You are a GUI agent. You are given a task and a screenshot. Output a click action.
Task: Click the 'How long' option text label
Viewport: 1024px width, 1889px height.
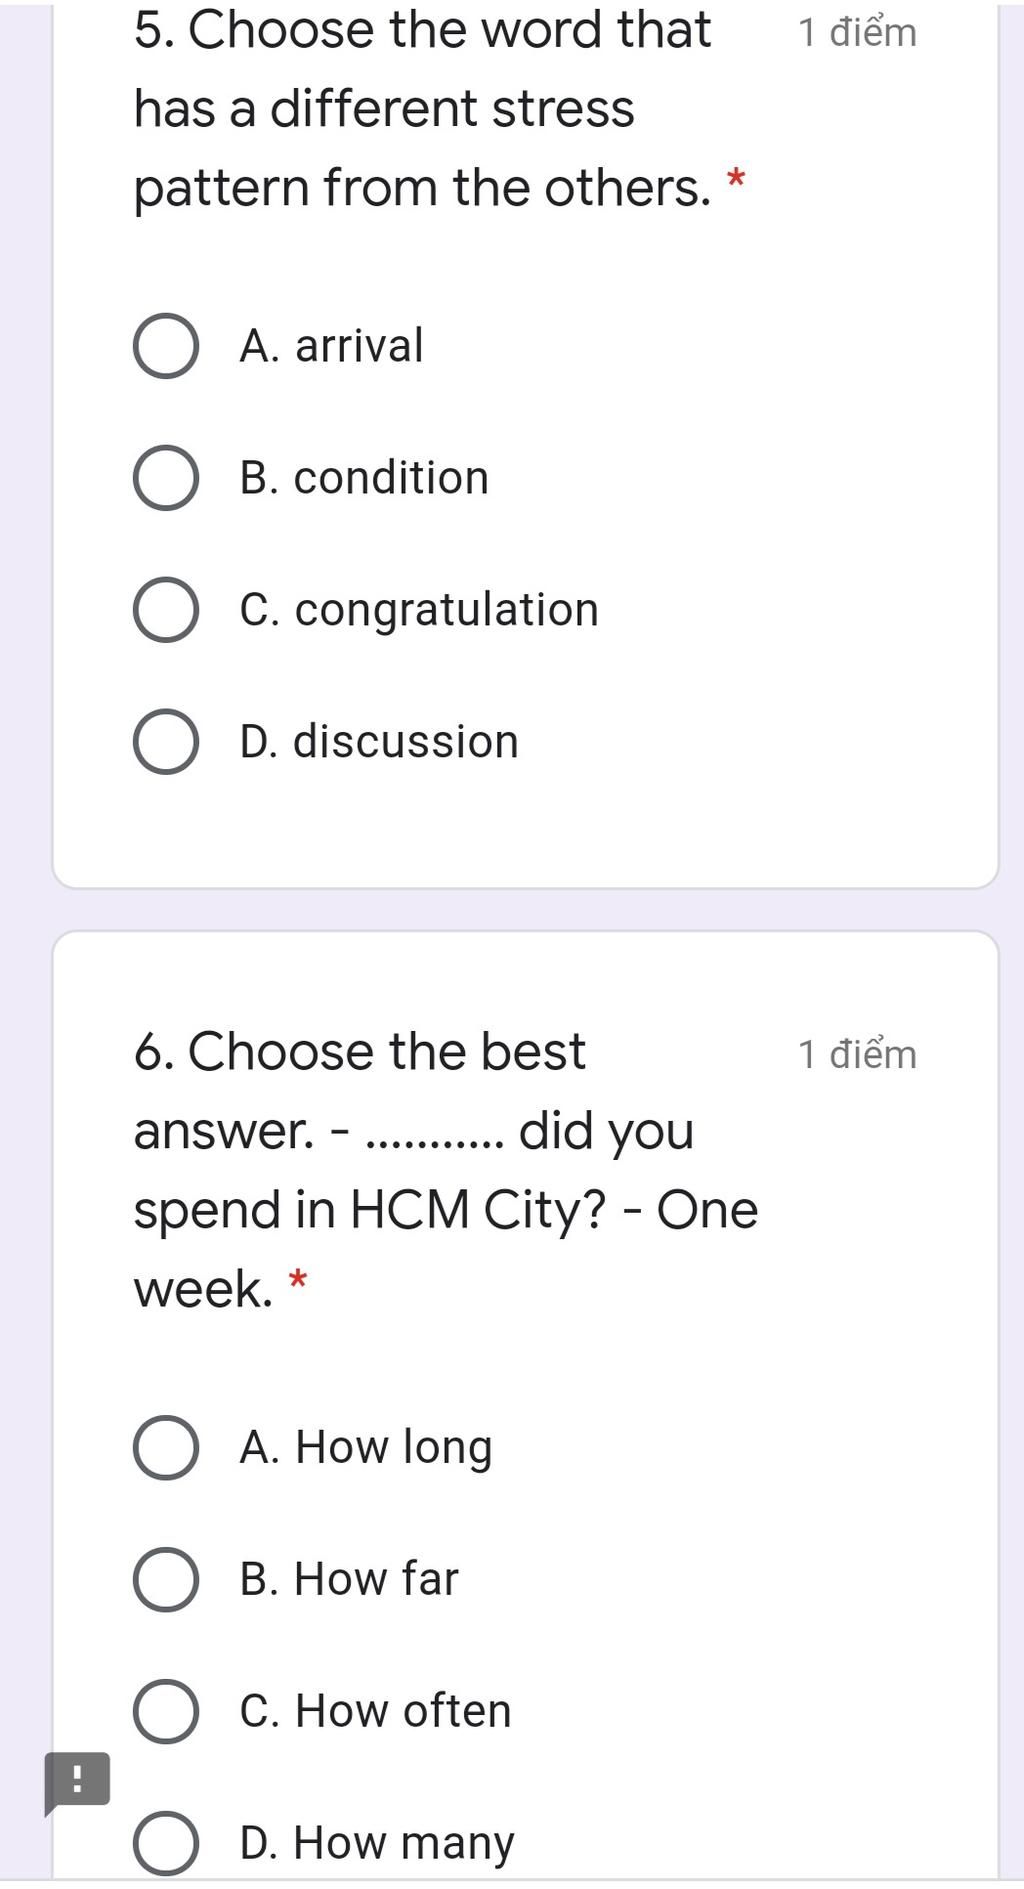[366, 1448]
